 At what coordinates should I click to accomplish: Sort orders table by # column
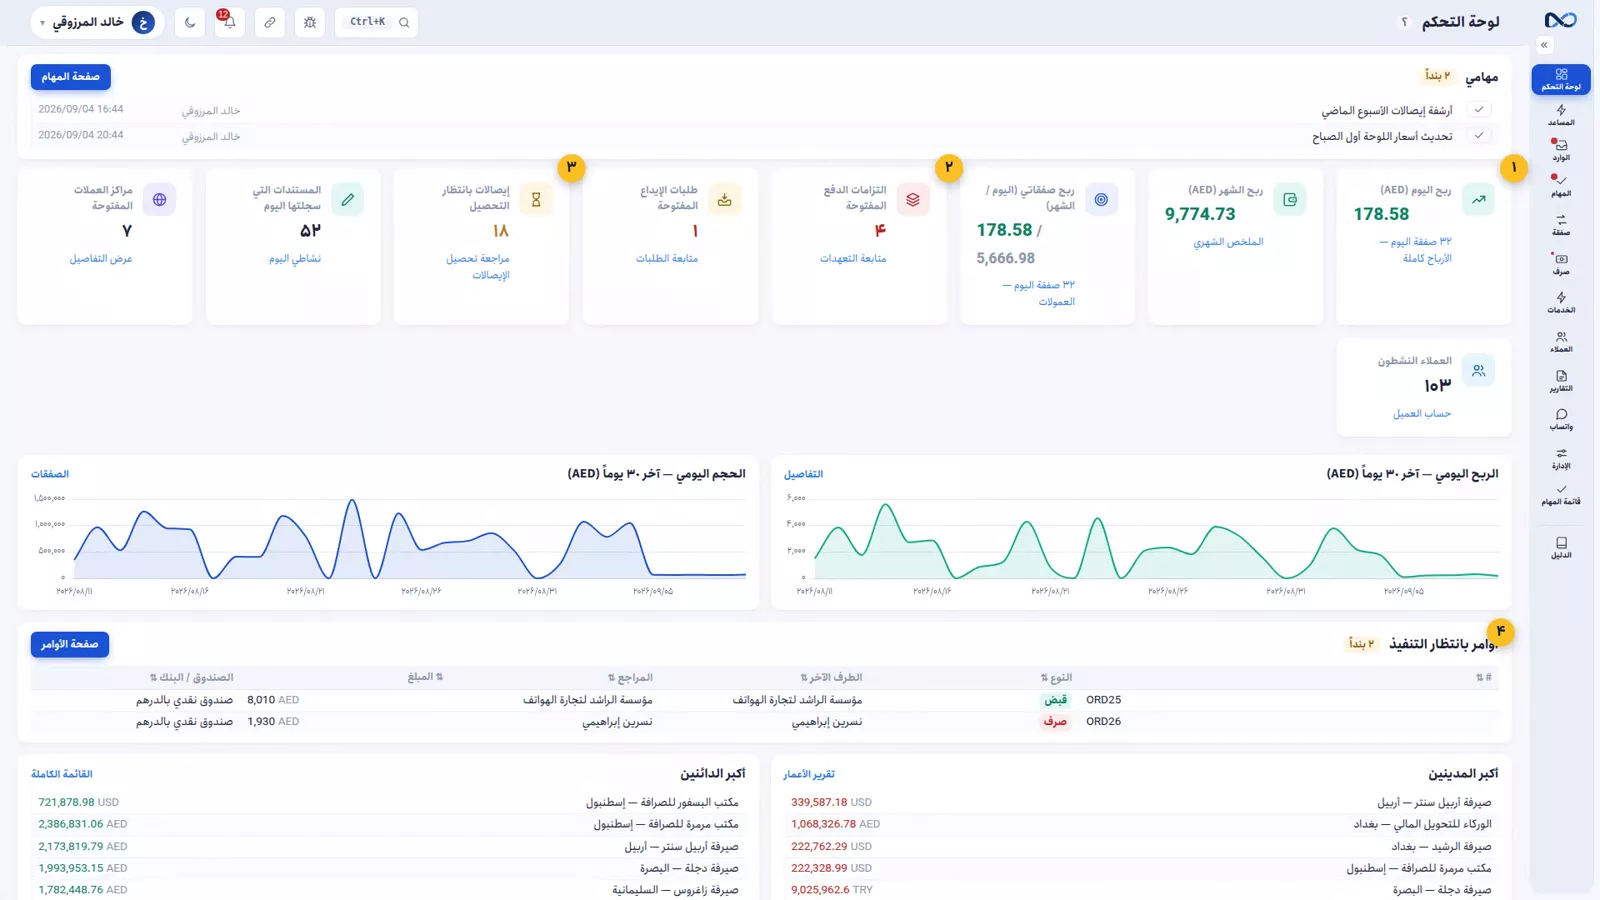pos(1484,678)
